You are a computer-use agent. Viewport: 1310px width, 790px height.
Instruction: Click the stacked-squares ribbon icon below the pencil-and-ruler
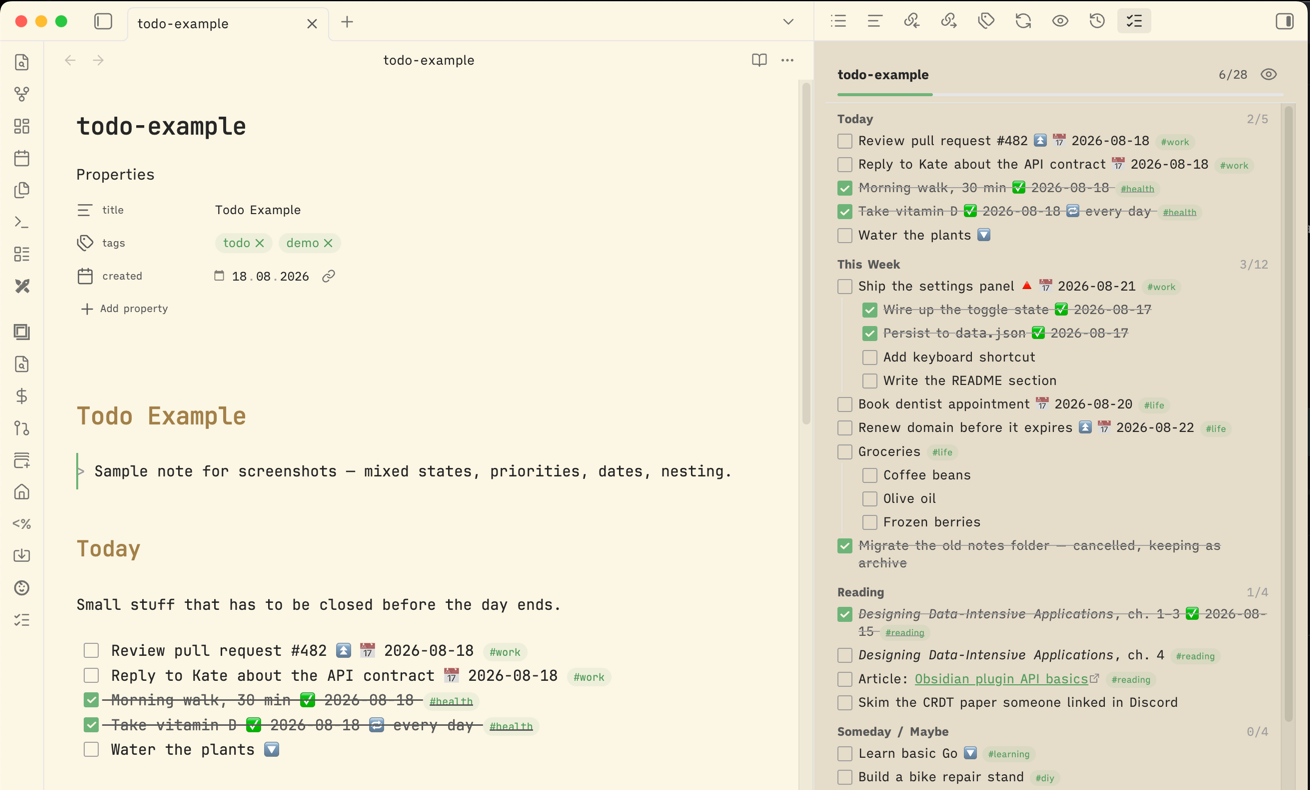click(22, 332)
